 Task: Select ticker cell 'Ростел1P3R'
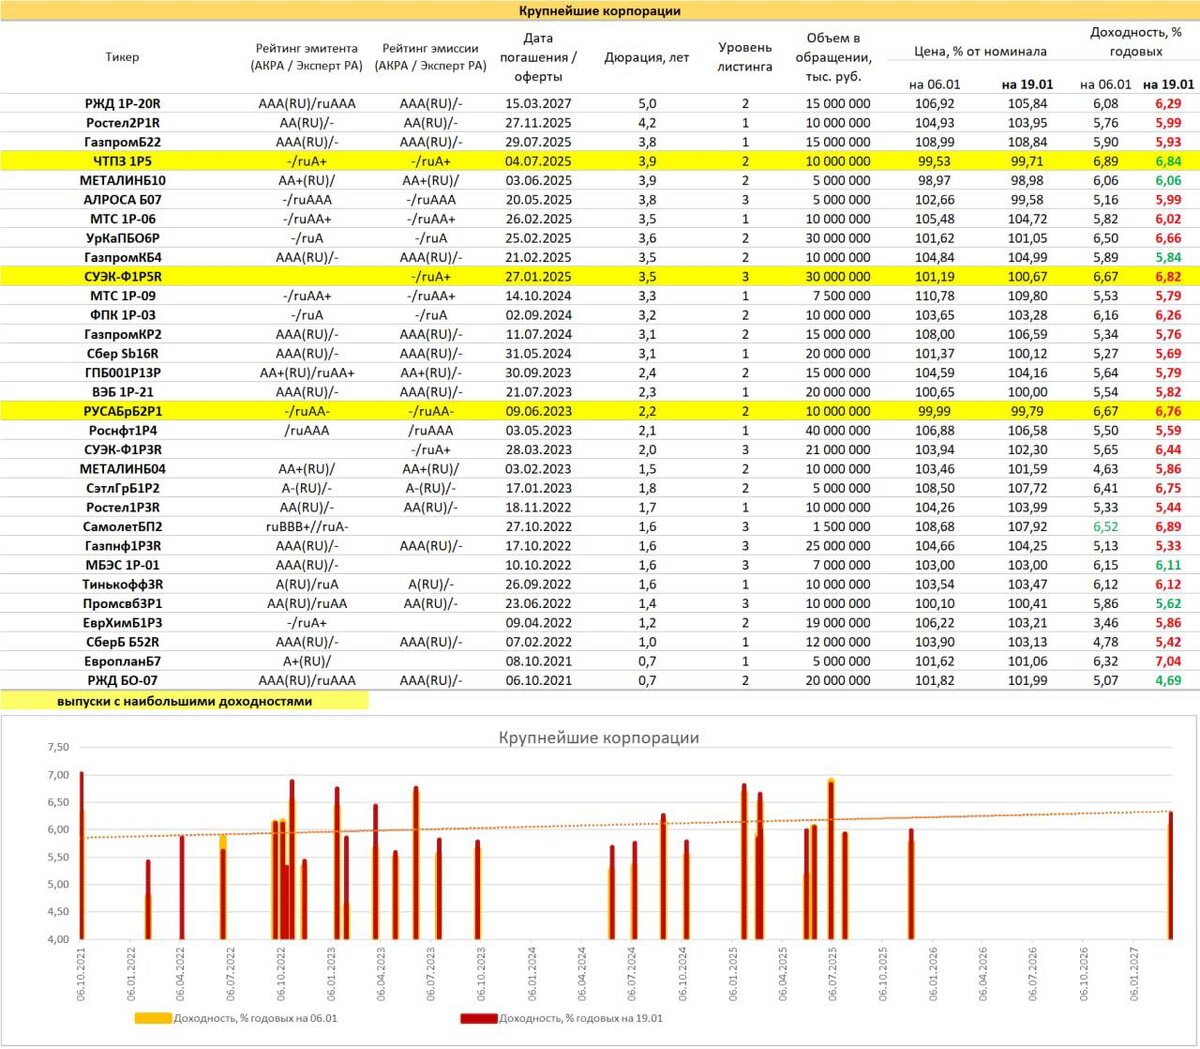(122, 507)
